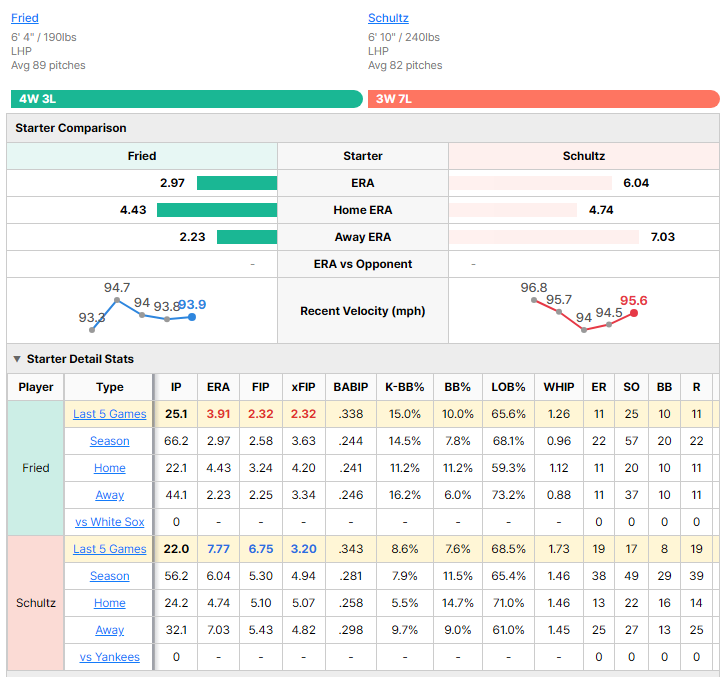The height and width of the screenshot is (677, 726).
Task: Open Schultz's Away stats link
Action: (x=110, y=630)
